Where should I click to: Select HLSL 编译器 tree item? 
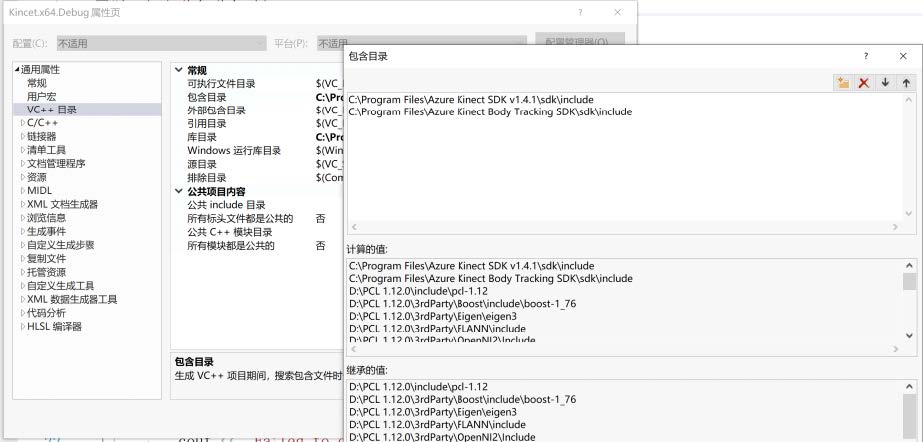[x=54, y=326]
